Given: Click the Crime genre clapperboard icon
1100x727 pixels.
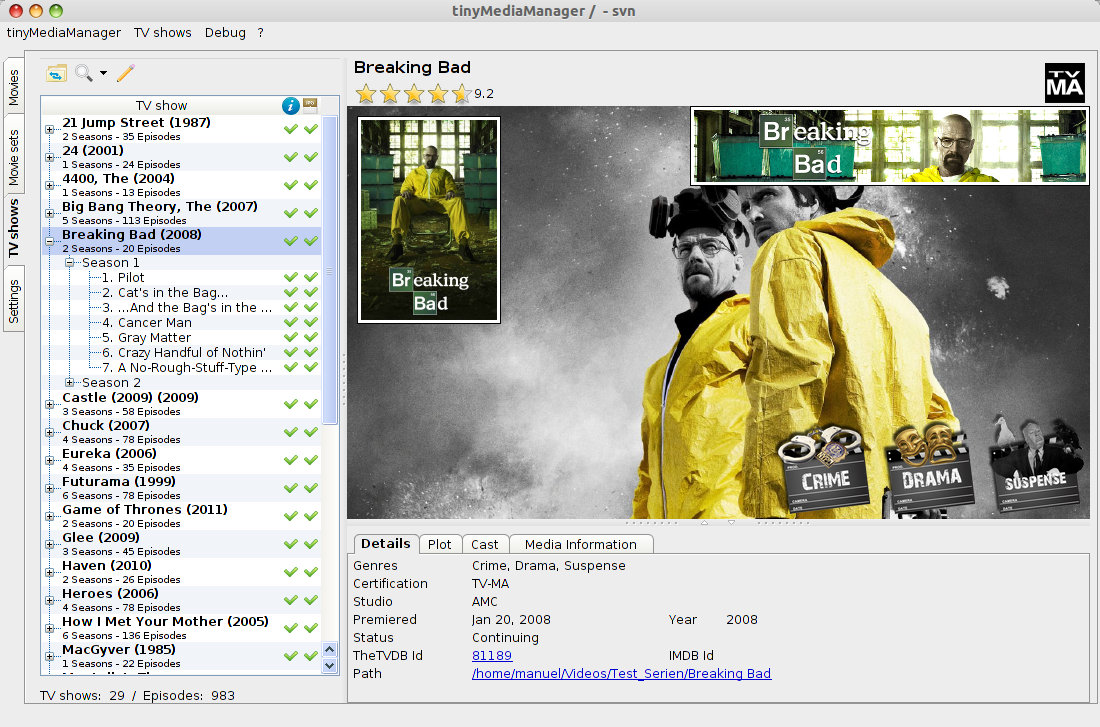Looking at the screenshot, I should point(824,468).
